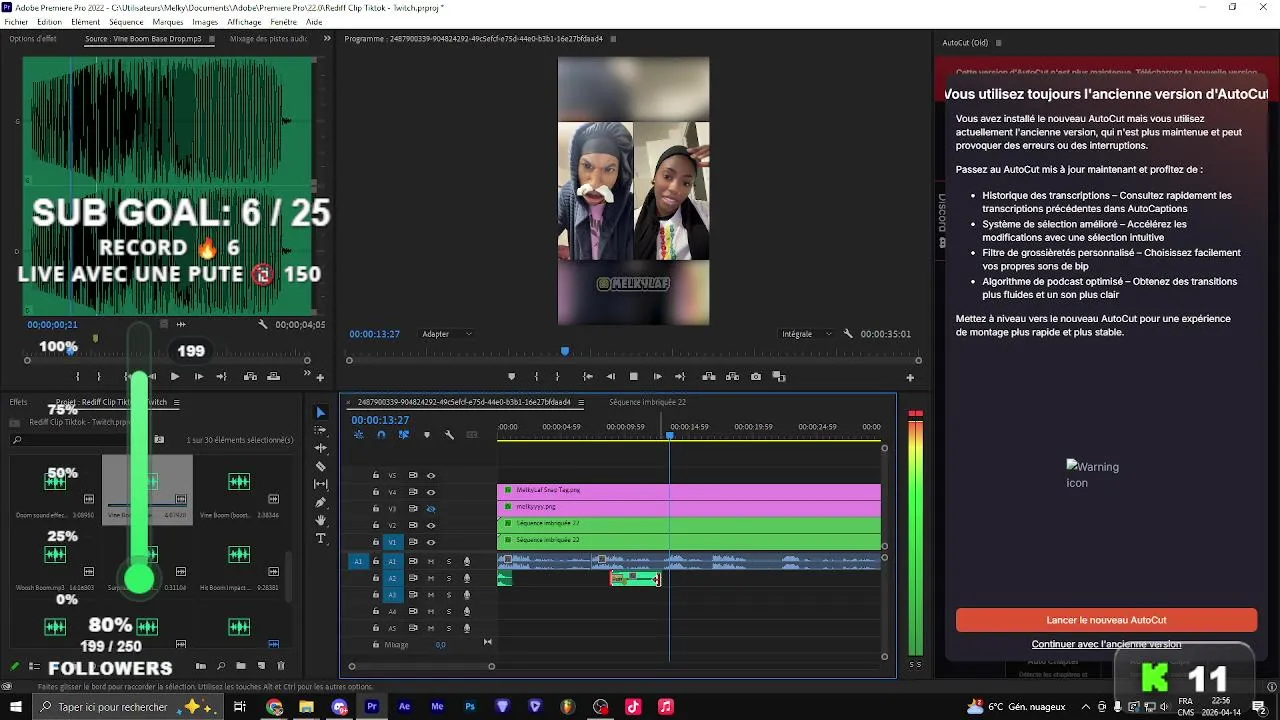
Task: Select the Selection tool in the timeline toolbar
Action: tap(321, 412)
